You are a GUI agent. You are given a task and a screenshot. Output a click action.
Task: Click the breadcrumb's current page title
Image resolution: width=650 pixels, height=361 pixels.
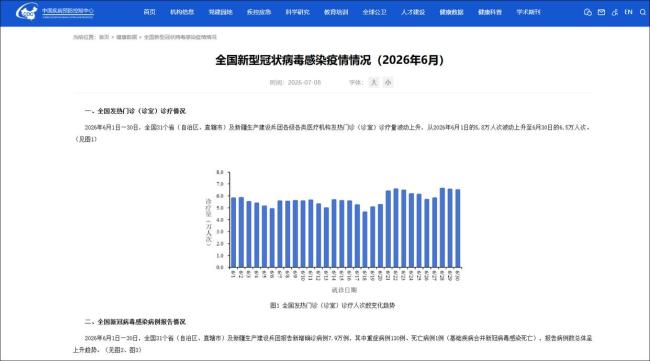180,37
